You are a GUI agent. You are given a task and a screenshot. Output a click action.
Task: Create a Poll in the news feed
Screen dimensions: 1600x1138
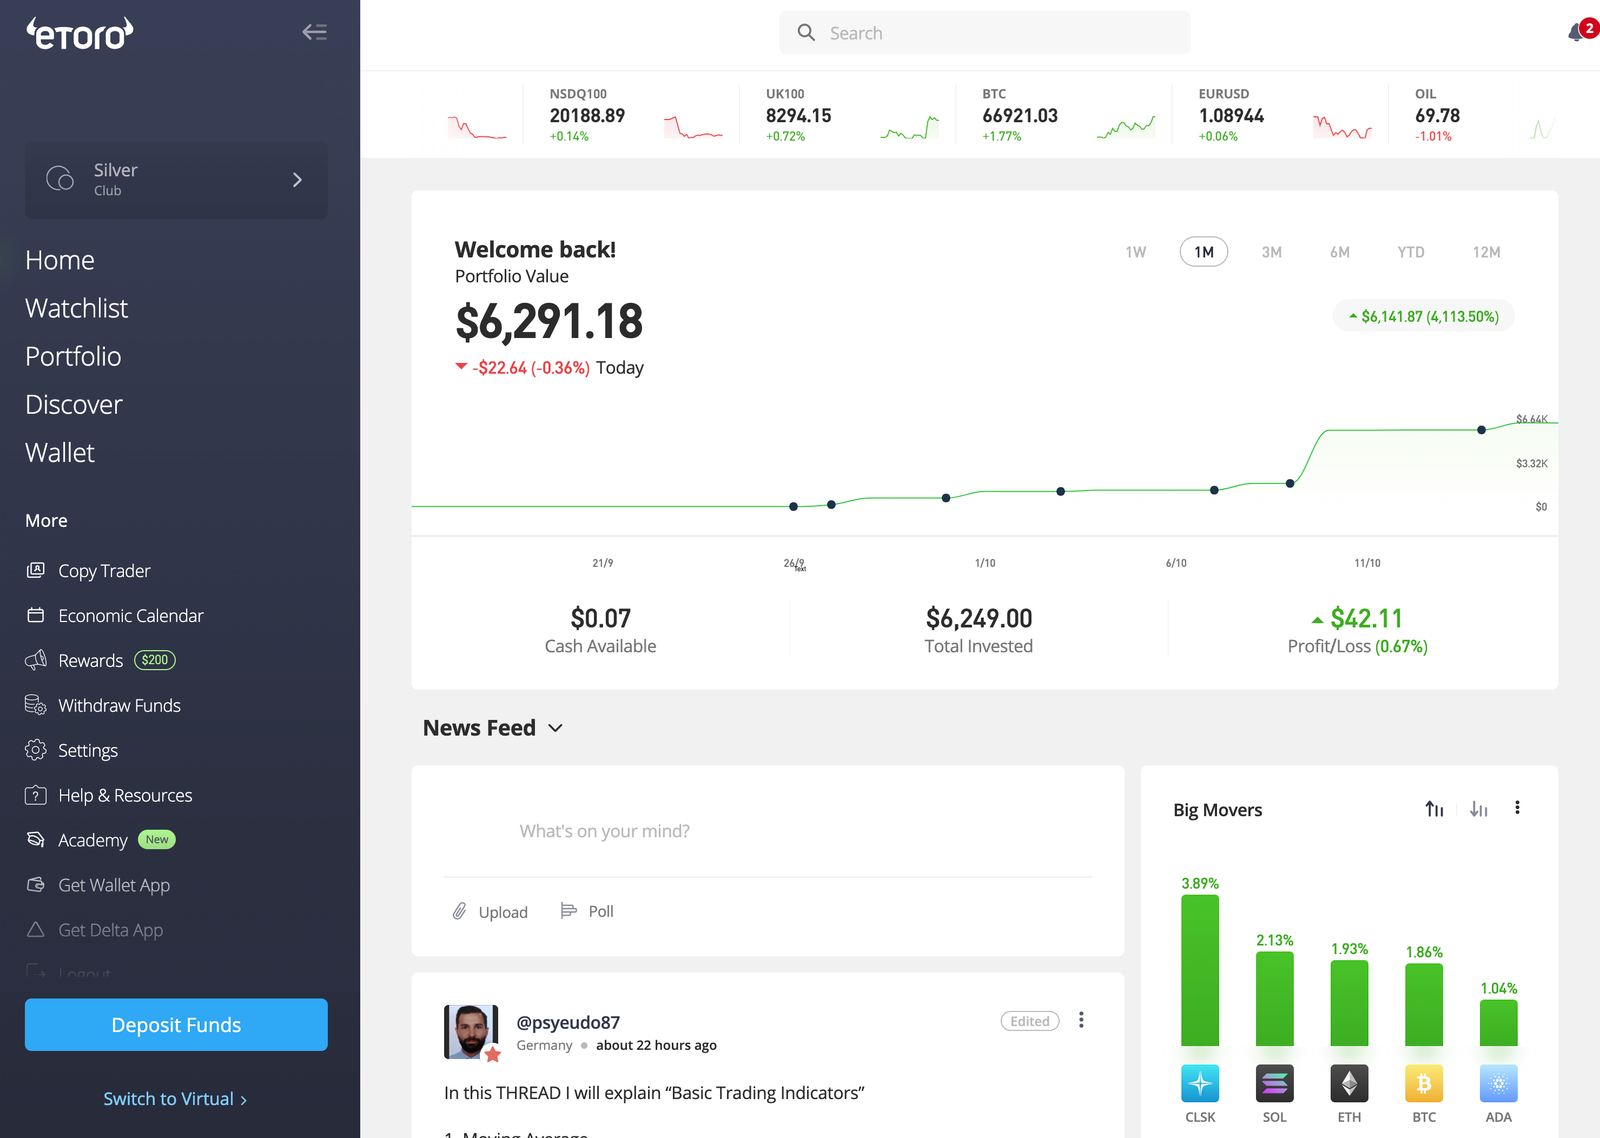coord(588,911)
